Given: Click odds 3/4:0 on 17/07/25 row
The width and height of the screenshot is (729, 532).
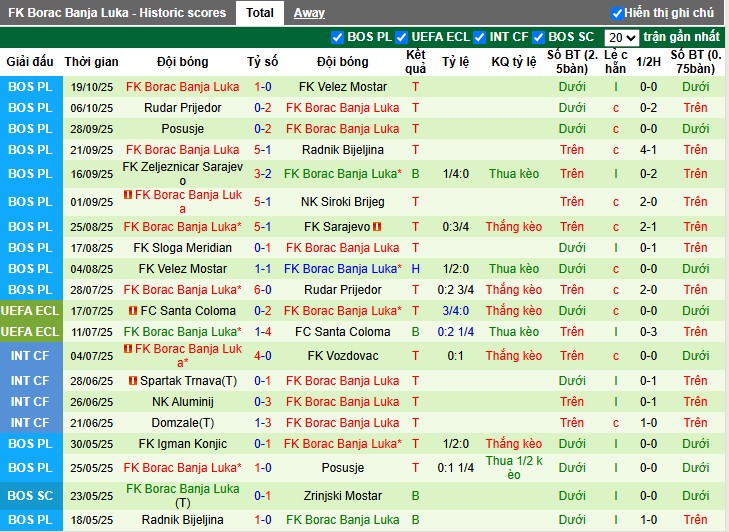Looking at the screenshot, I should [456, 311].
